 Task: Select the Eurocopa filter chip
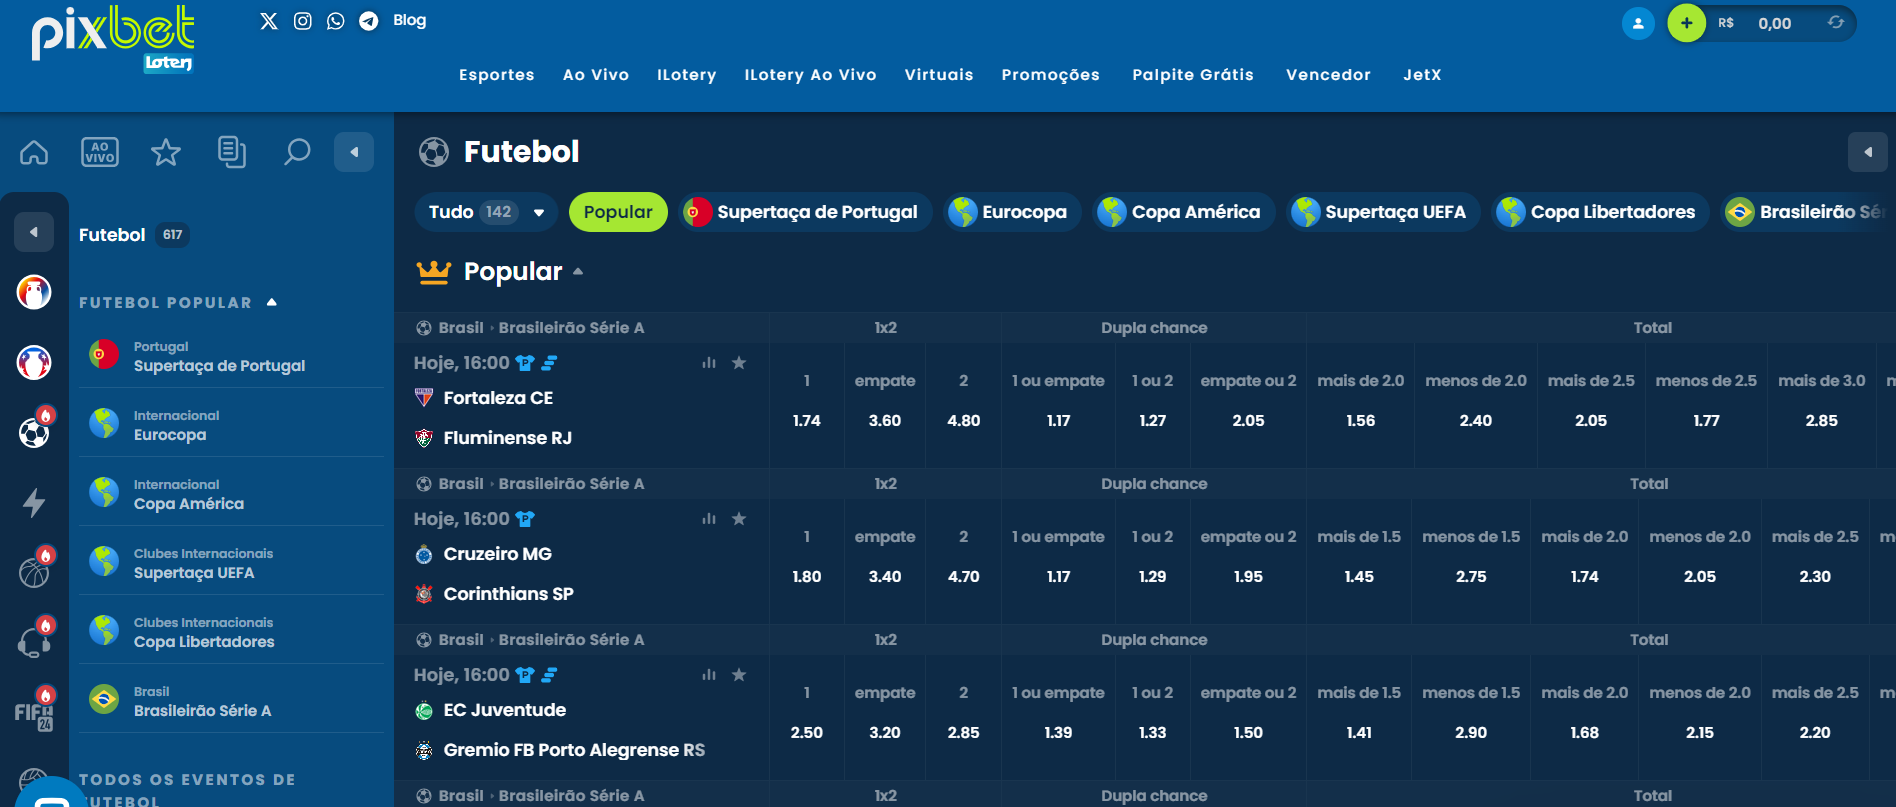pos(1012,212)
